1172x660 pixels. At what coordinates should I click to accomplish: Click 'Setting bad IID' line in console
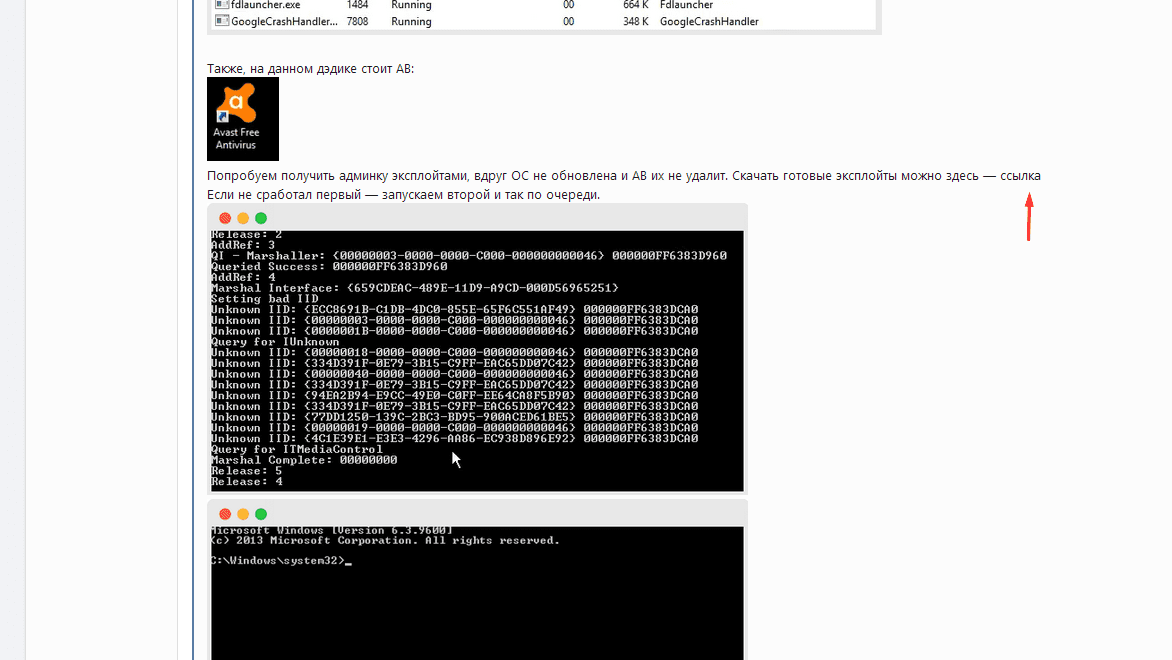[x=264, y=298]
